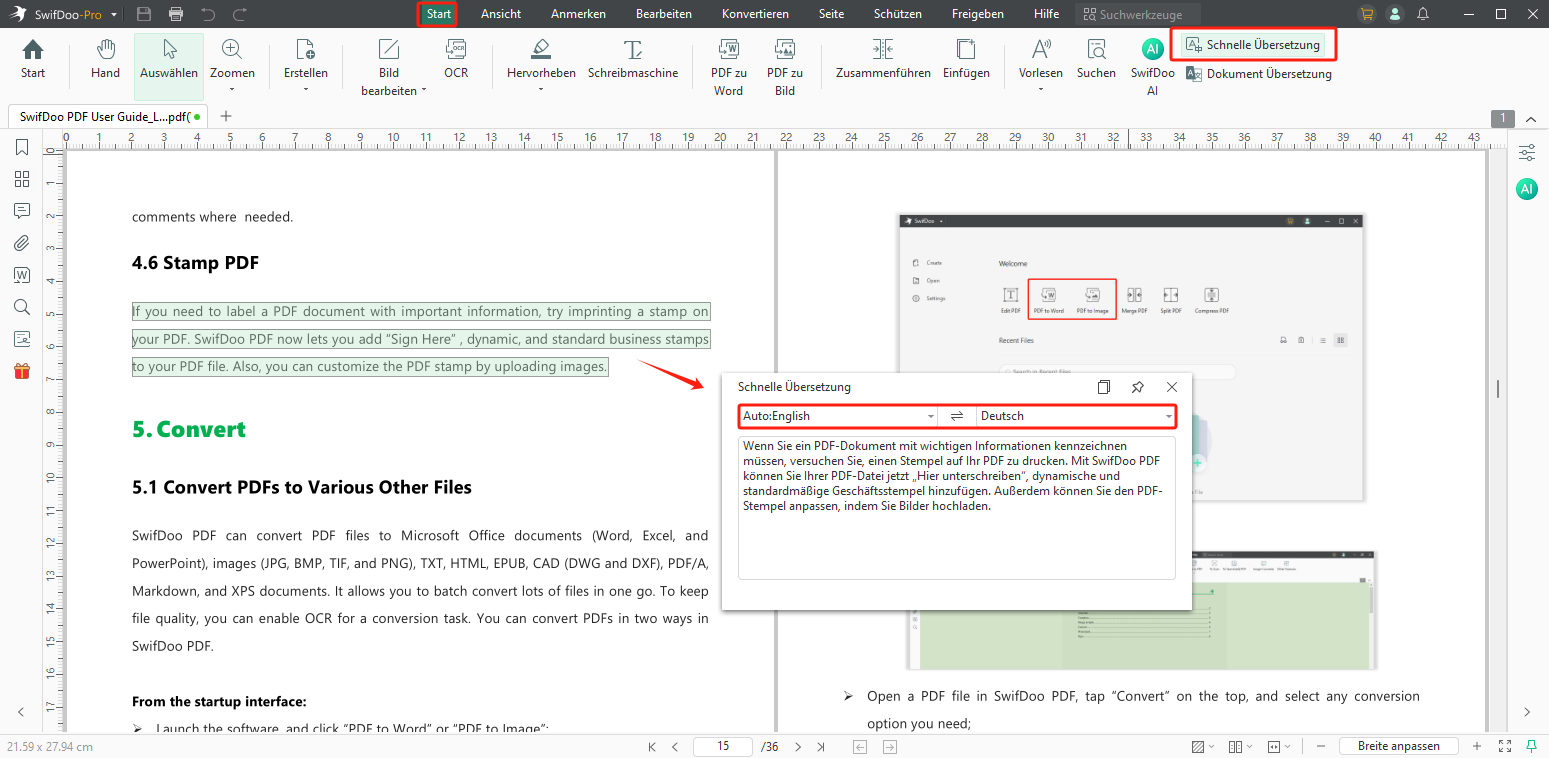Switch to the Anmerken tab

tap(579, 14)
